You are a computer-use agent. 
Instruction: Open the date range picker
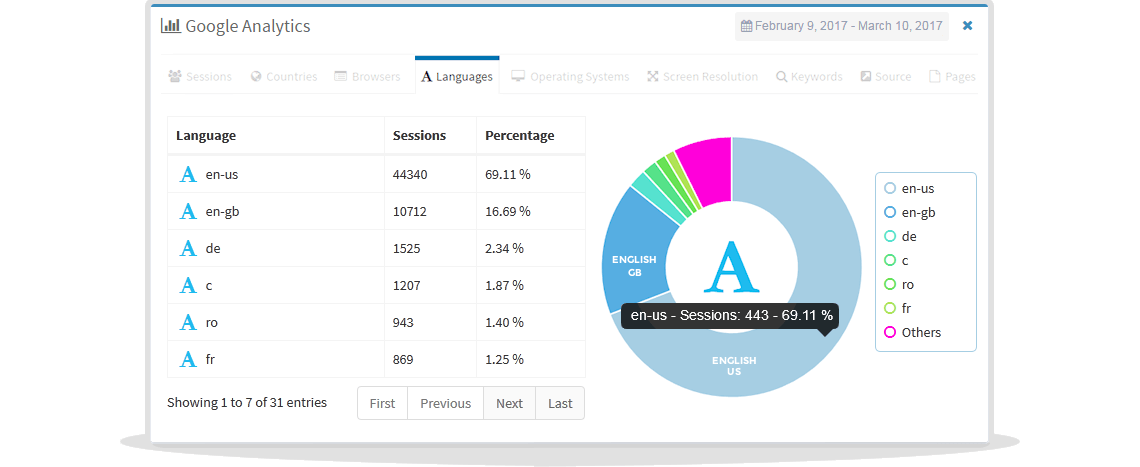click(x=841, y=26)
